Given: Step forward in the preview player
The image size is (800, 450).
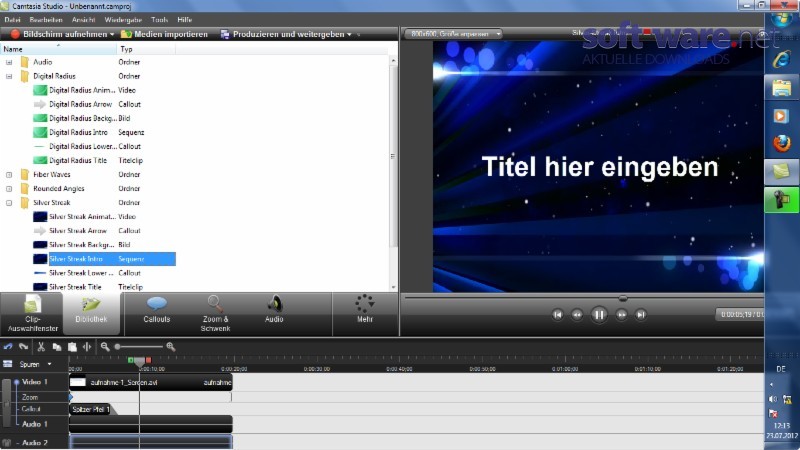Looking at the screenshot, I should 621,315.
